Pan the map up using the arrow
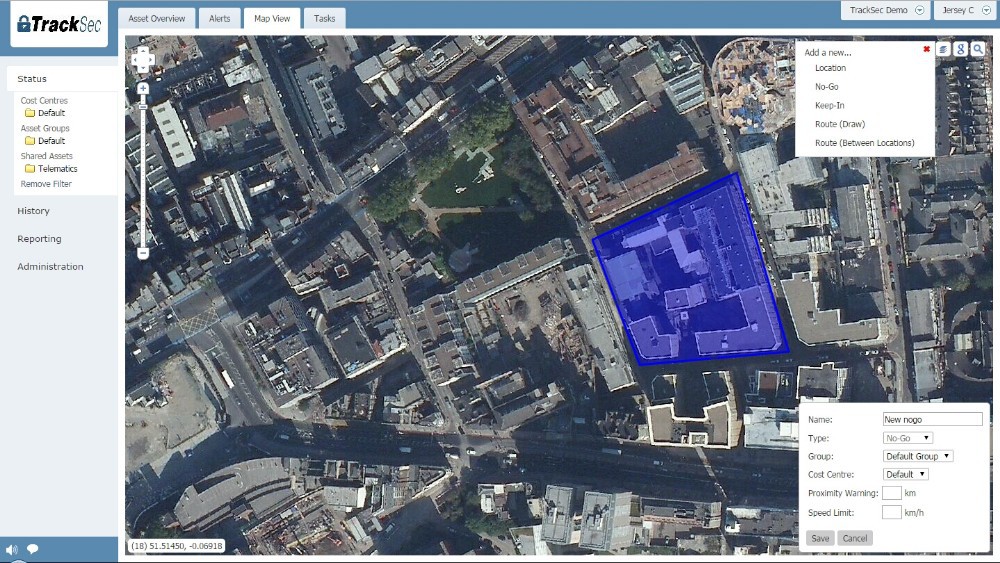The height and width of the screenshot is (563, 1000). (143, 50)
